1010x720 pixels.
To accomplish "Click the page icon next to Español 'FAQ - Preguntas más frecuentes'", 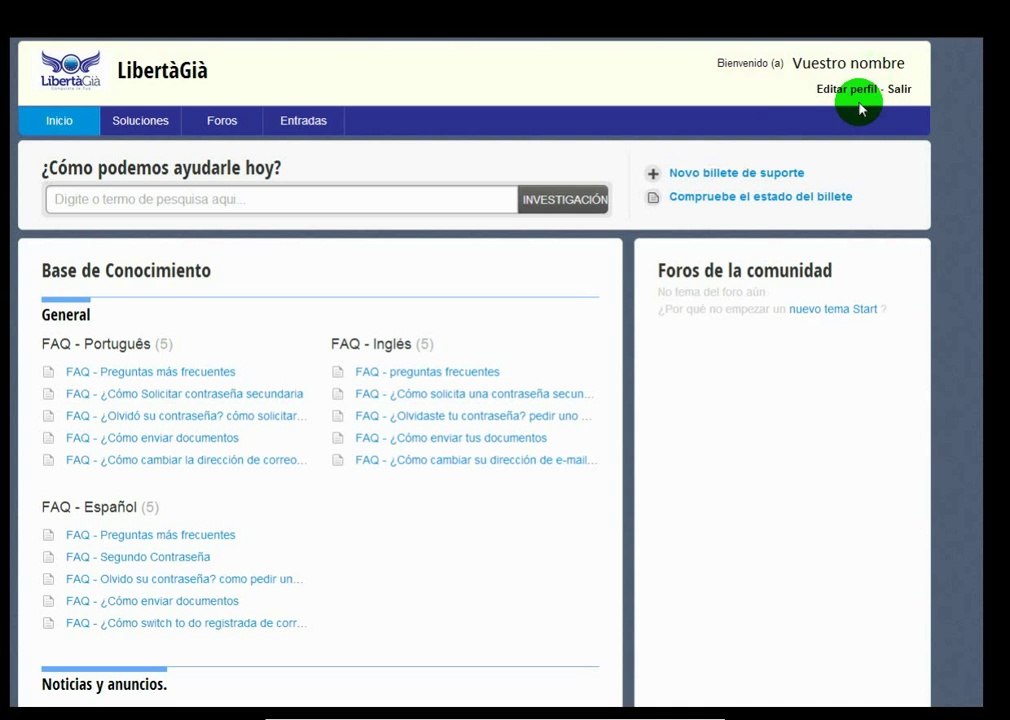I will (x=48, y=535).
